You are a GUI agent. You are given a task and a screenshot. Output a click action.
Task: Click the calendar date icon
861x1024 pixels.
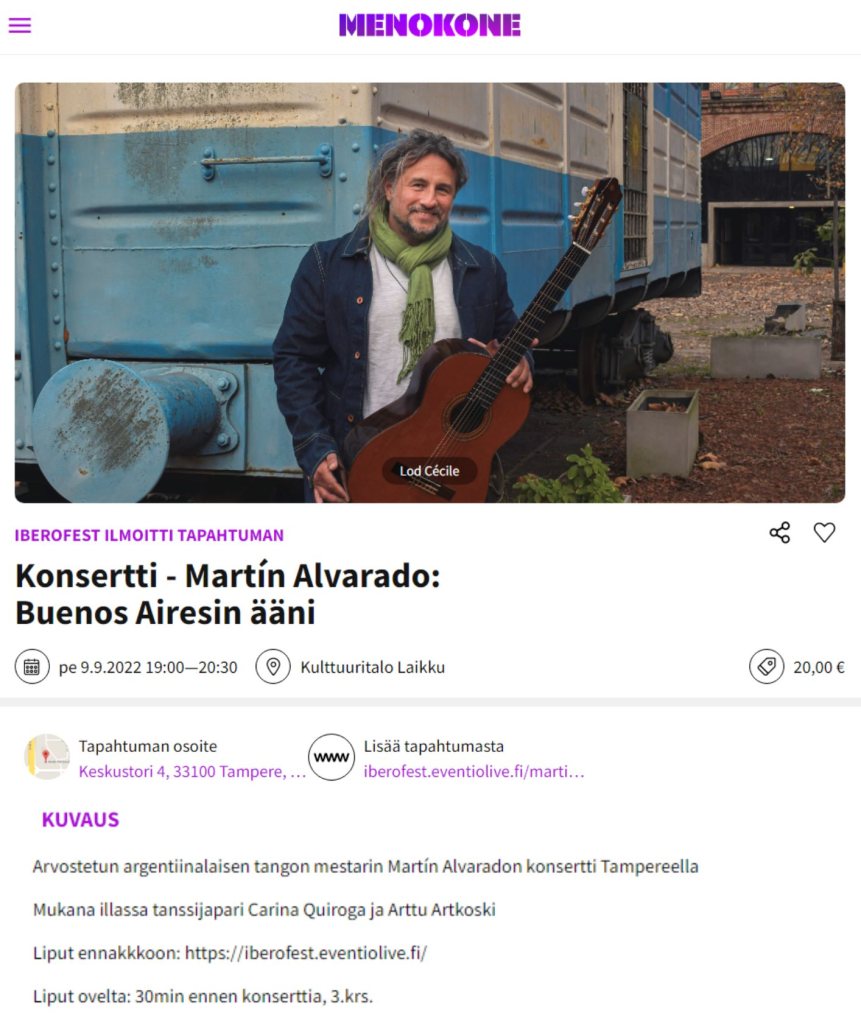(x=32, y=667)
